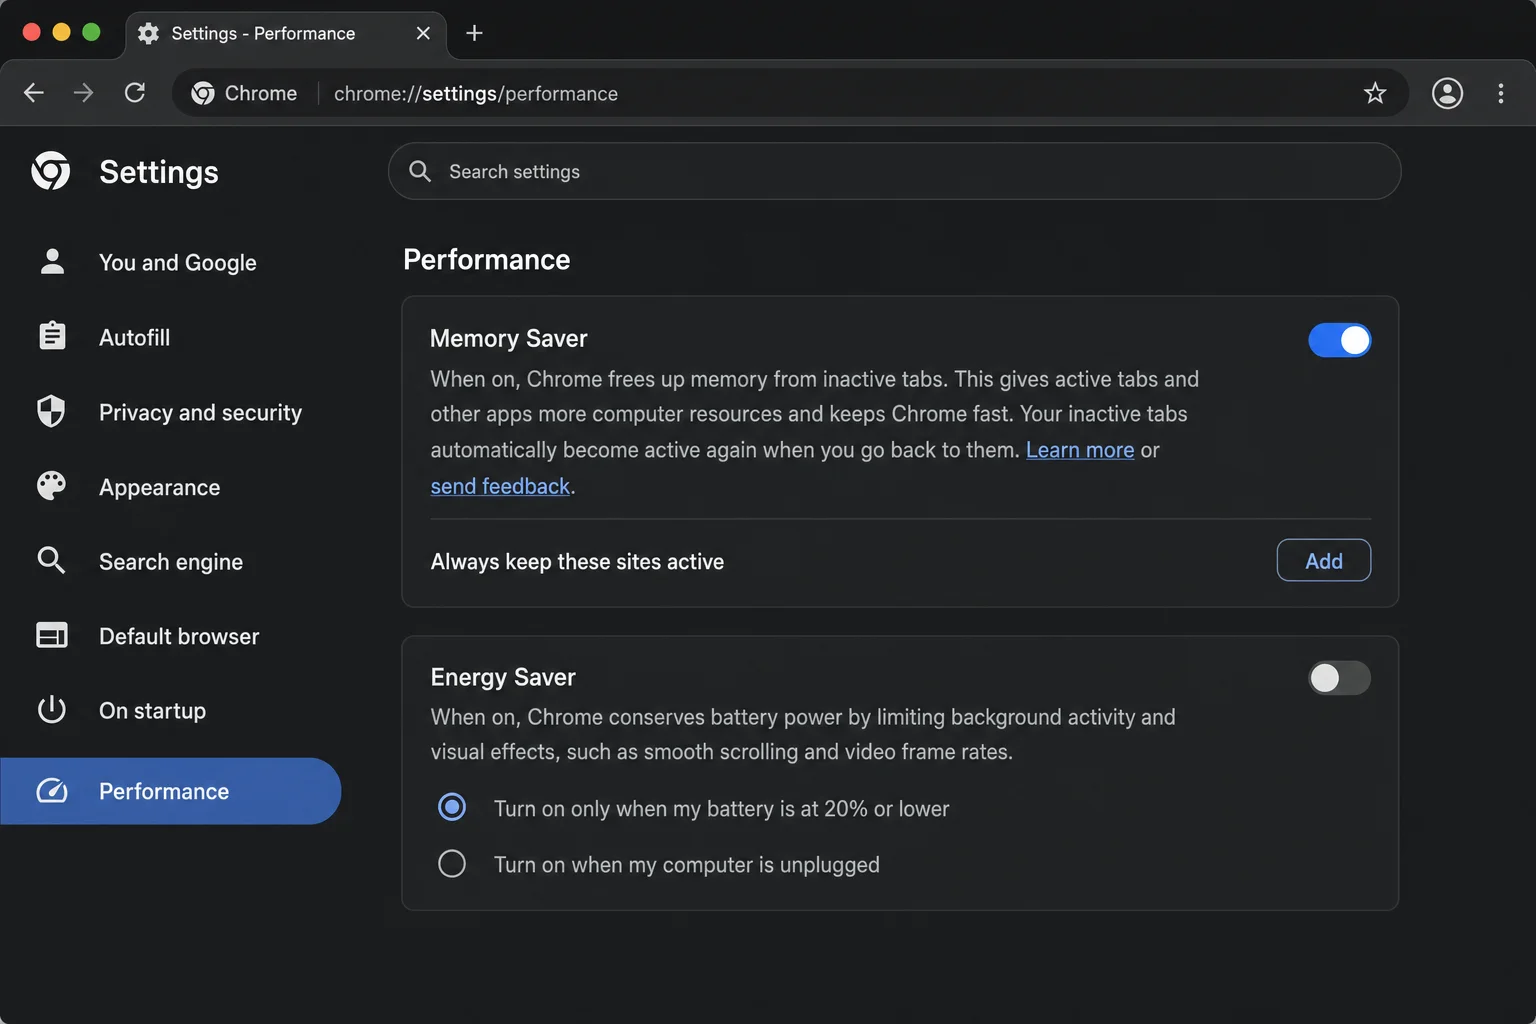Screen dimensions: 1536x1024
Task: Focus the Search settings field
Action: 894,171
